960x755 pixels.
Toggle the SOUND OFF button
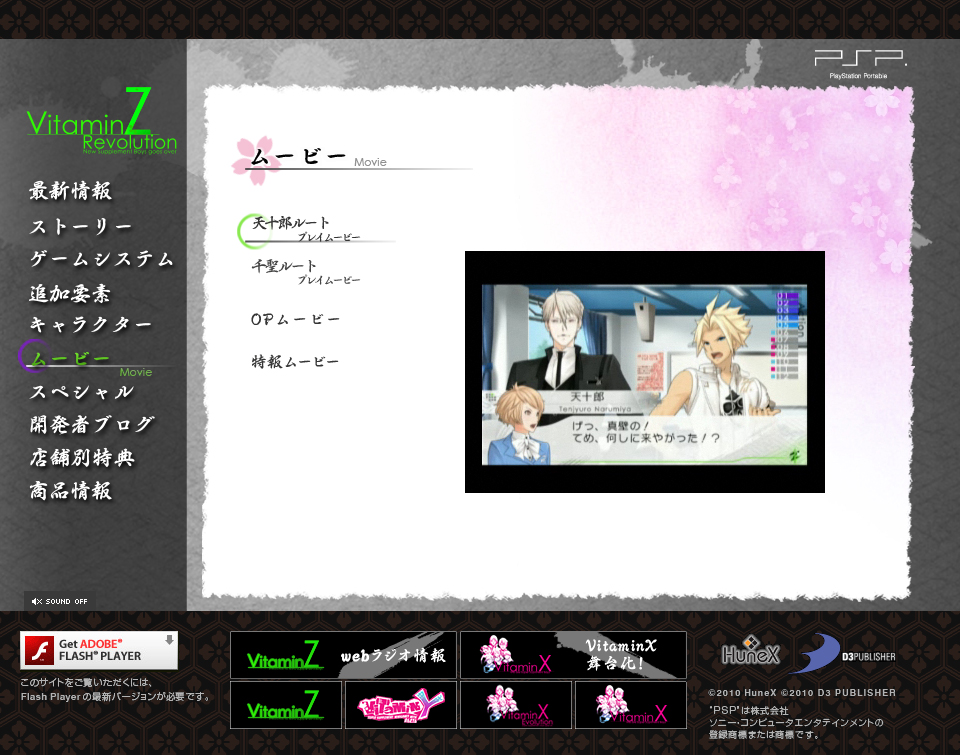59,601
